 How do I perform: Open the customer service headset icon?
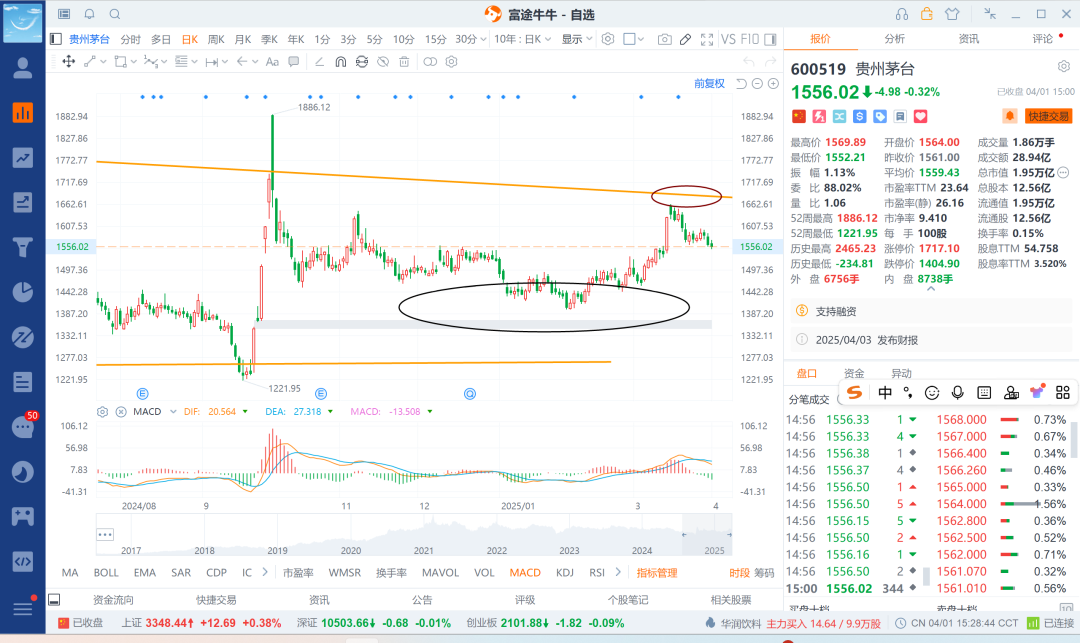pos(902,14)
